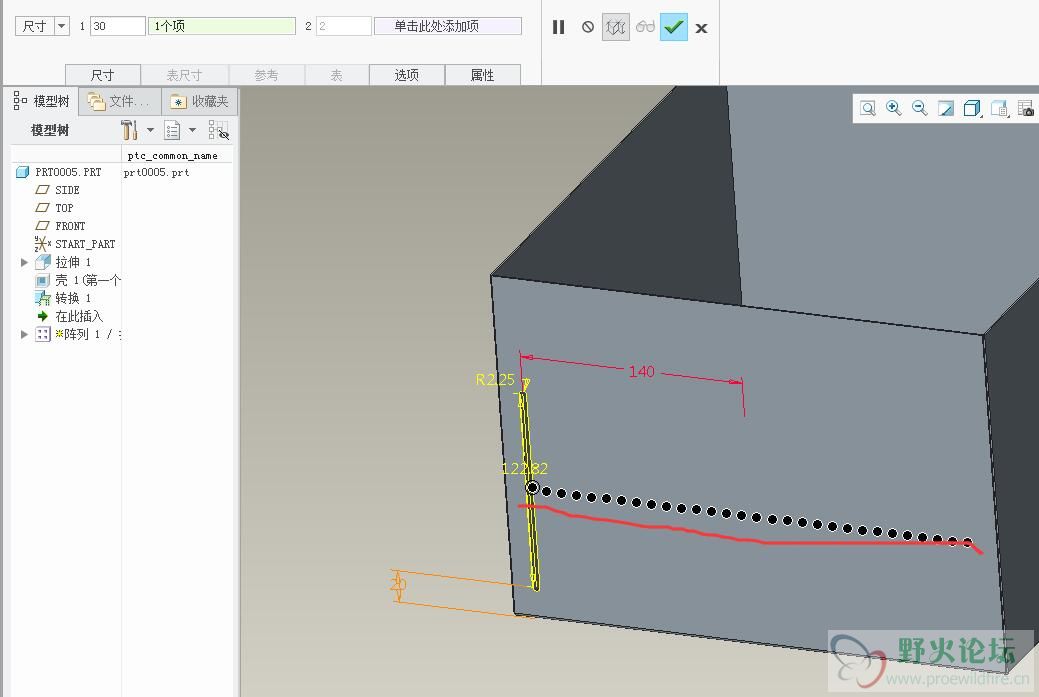This screenshot has height=697, width=1039.
Task: Select the TOP datum plane
Action: 54,208
